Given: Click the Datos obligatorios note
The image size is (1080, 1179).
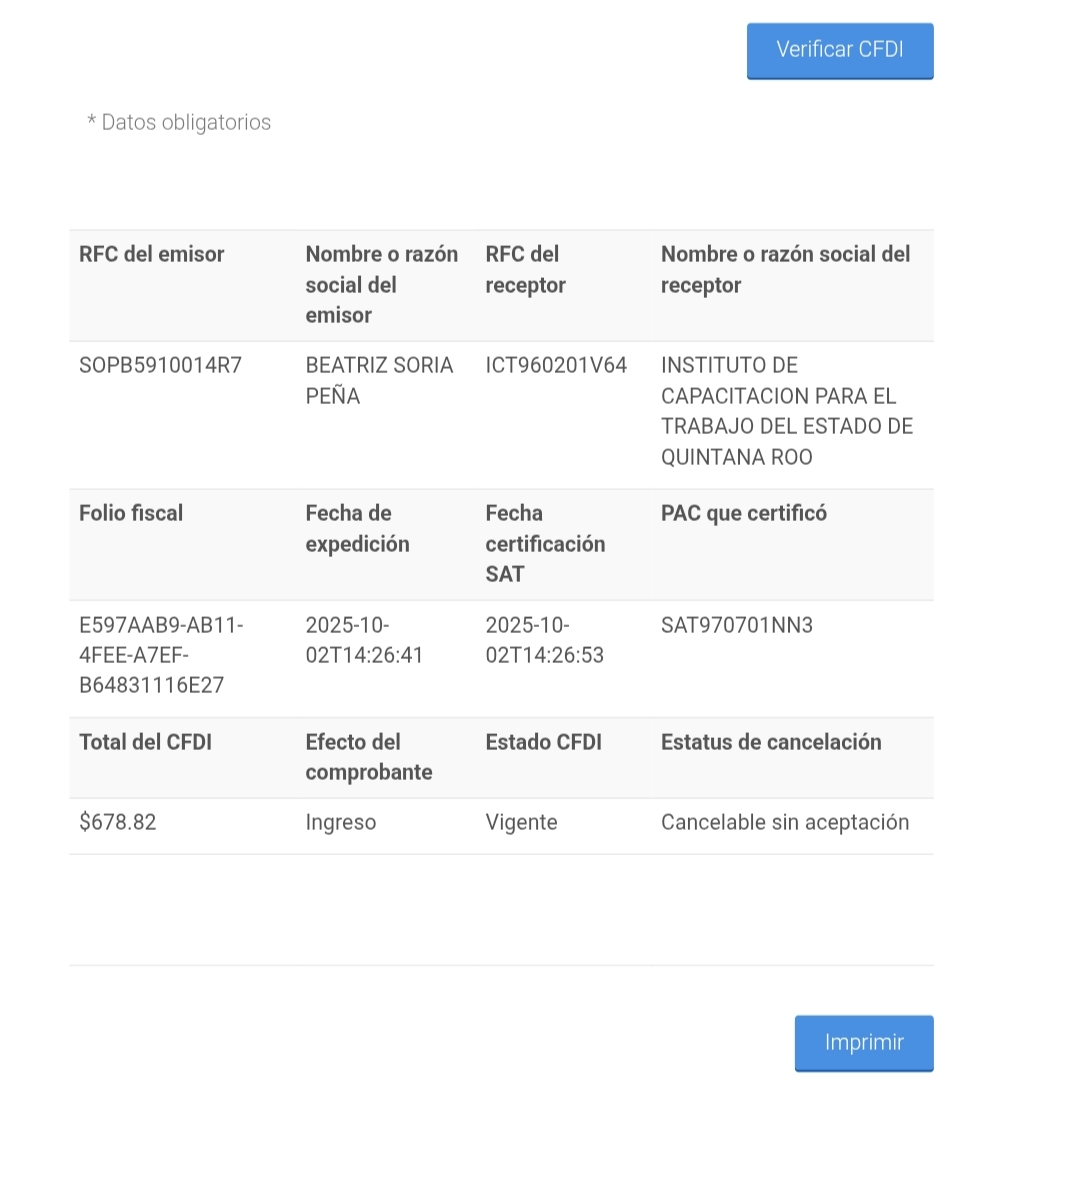Looking at the screenshot, I should pos(179,122).
